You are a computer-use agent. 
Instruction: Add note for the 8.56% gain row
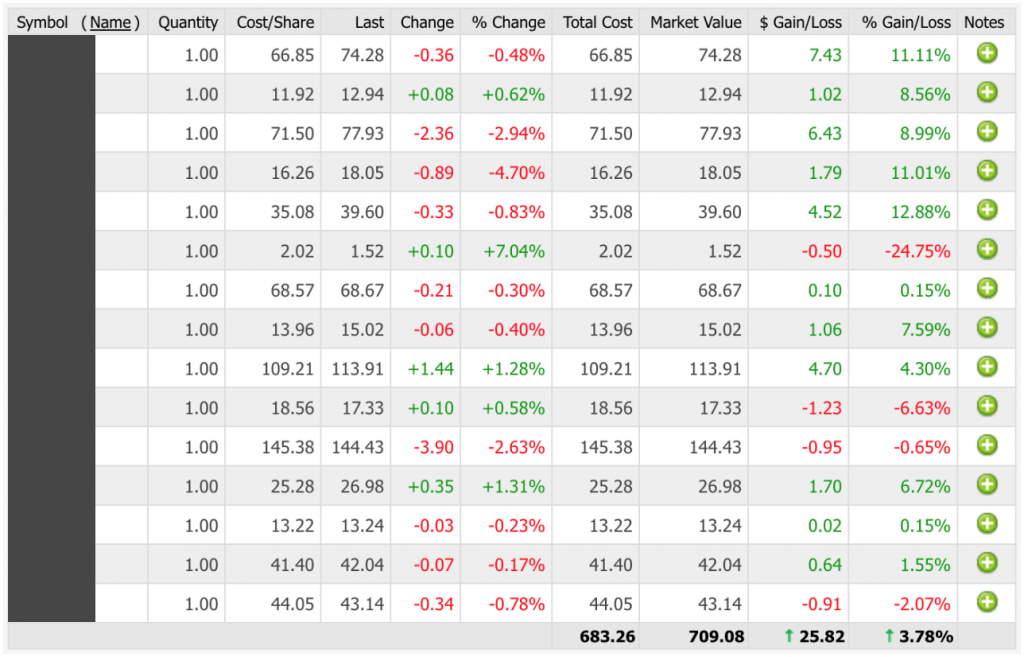pos(987,93)
